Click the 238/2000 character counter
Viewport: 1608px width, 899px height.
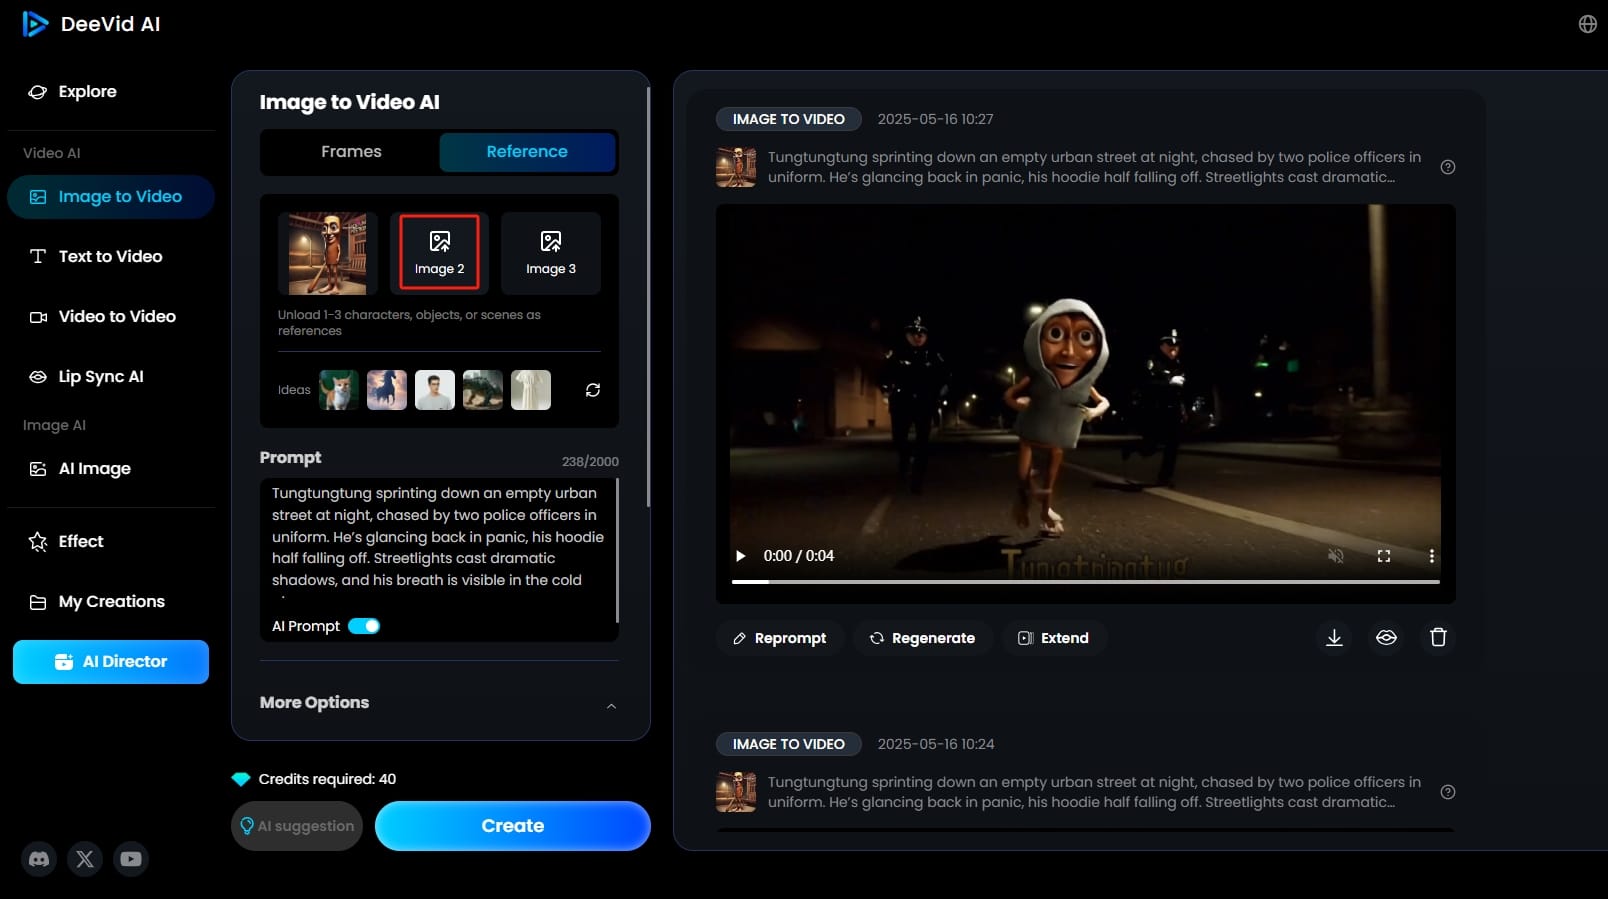(x=590, y=461)
